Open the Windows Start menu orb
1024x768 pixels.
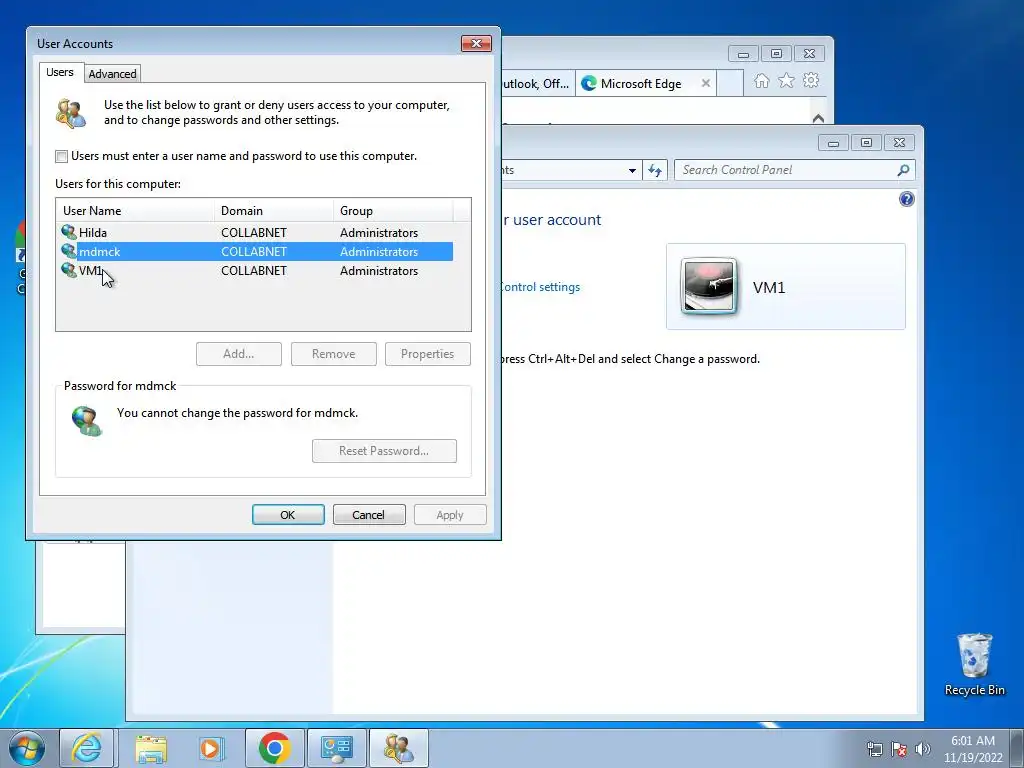[27, 748]
